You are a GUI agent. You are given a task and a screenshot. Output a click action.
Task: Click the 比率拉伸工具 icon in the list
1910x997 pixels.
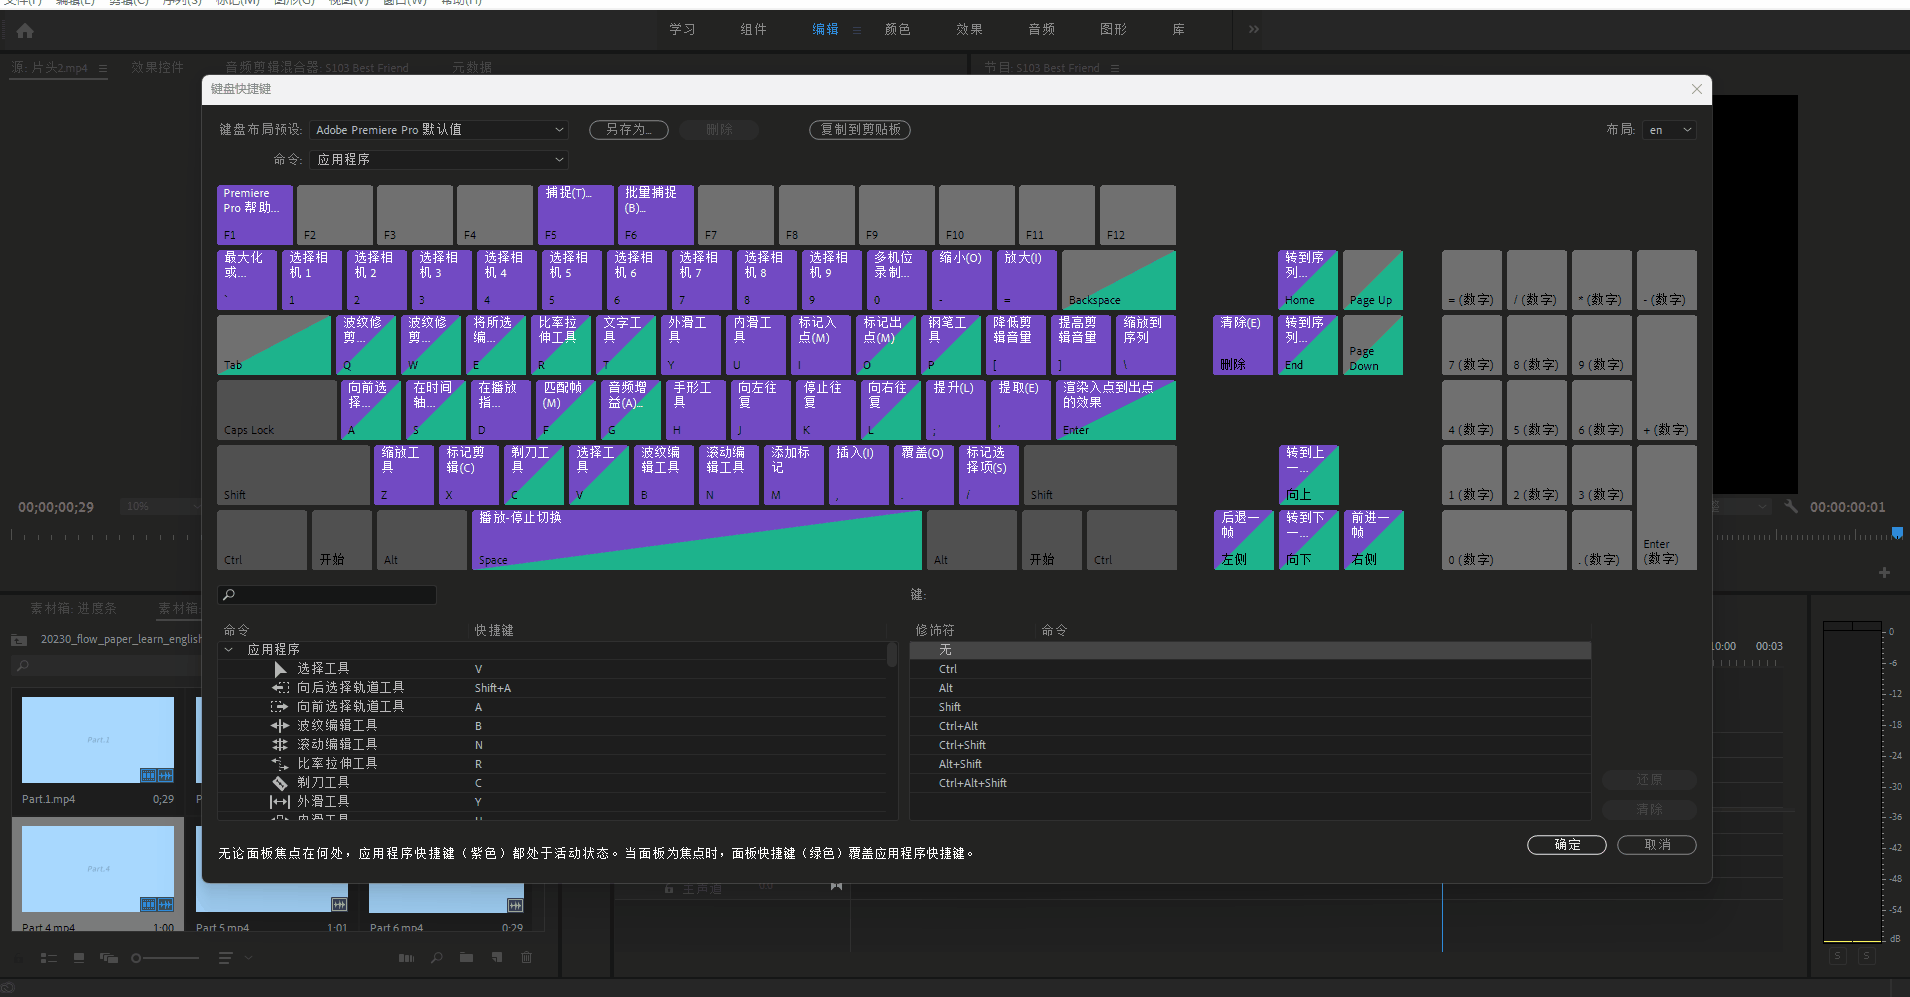coord(280,764)
